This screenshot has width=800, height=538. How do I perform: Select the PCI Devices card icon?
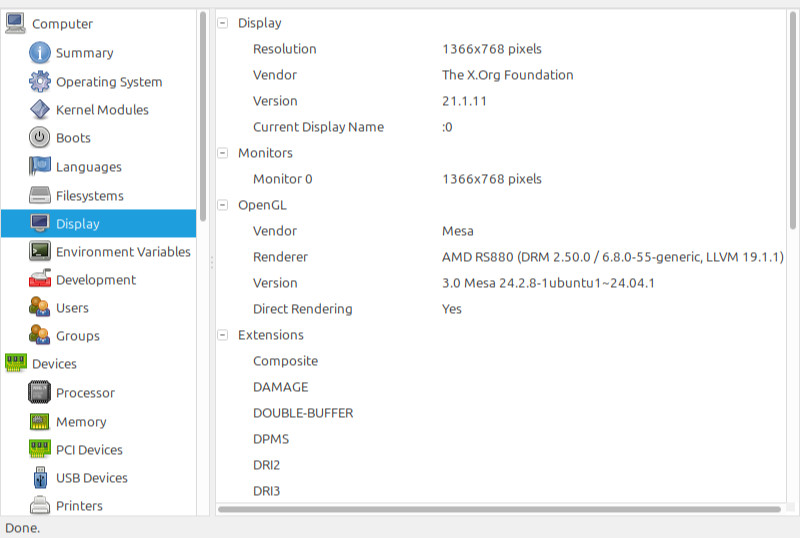click(40, 450)
